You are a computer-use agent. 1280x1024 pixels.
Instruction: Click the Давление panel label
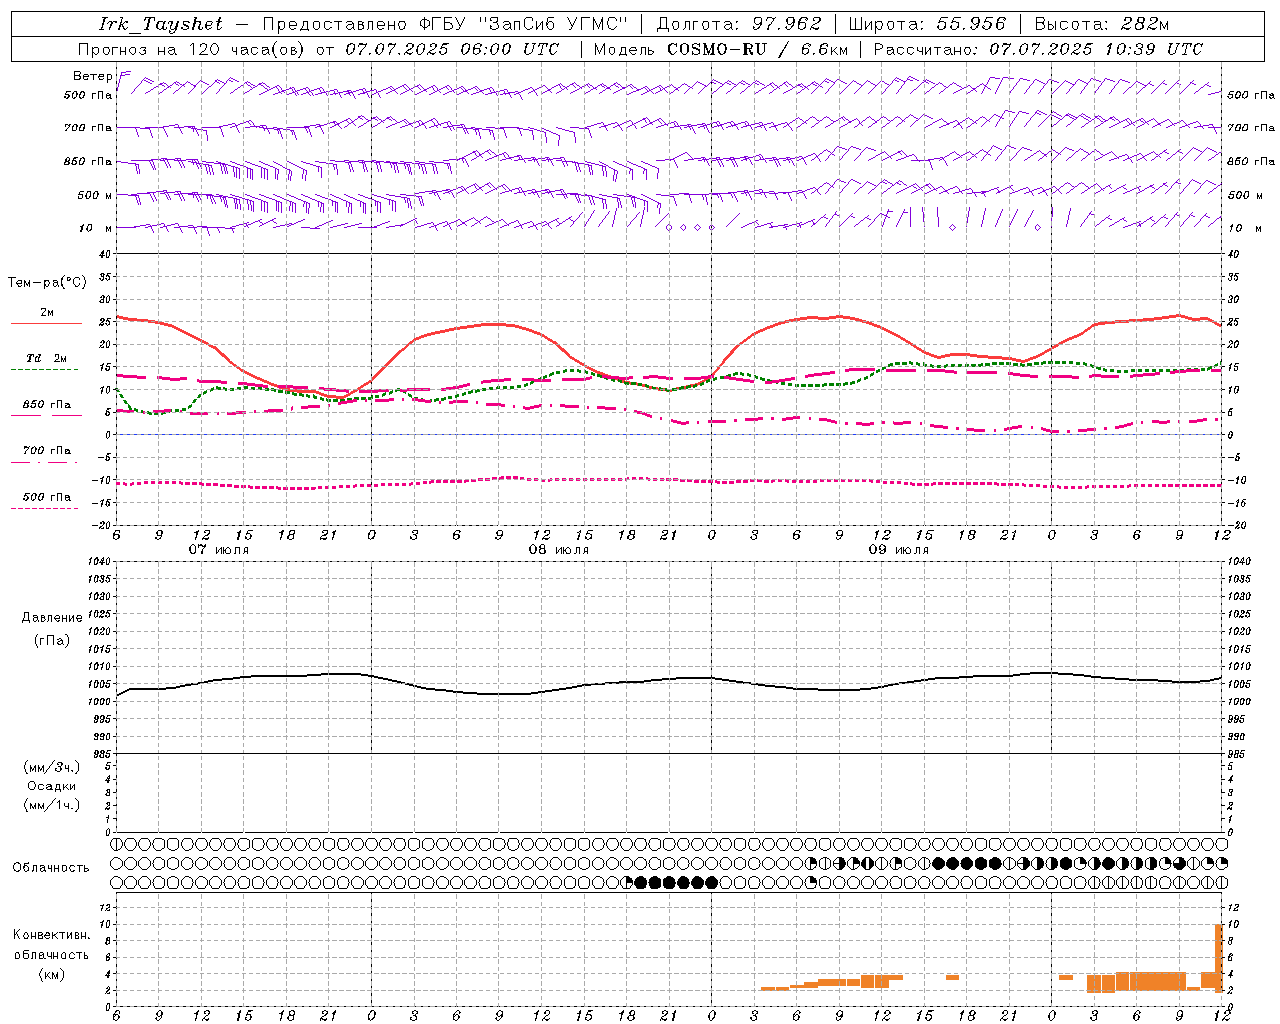52,618
